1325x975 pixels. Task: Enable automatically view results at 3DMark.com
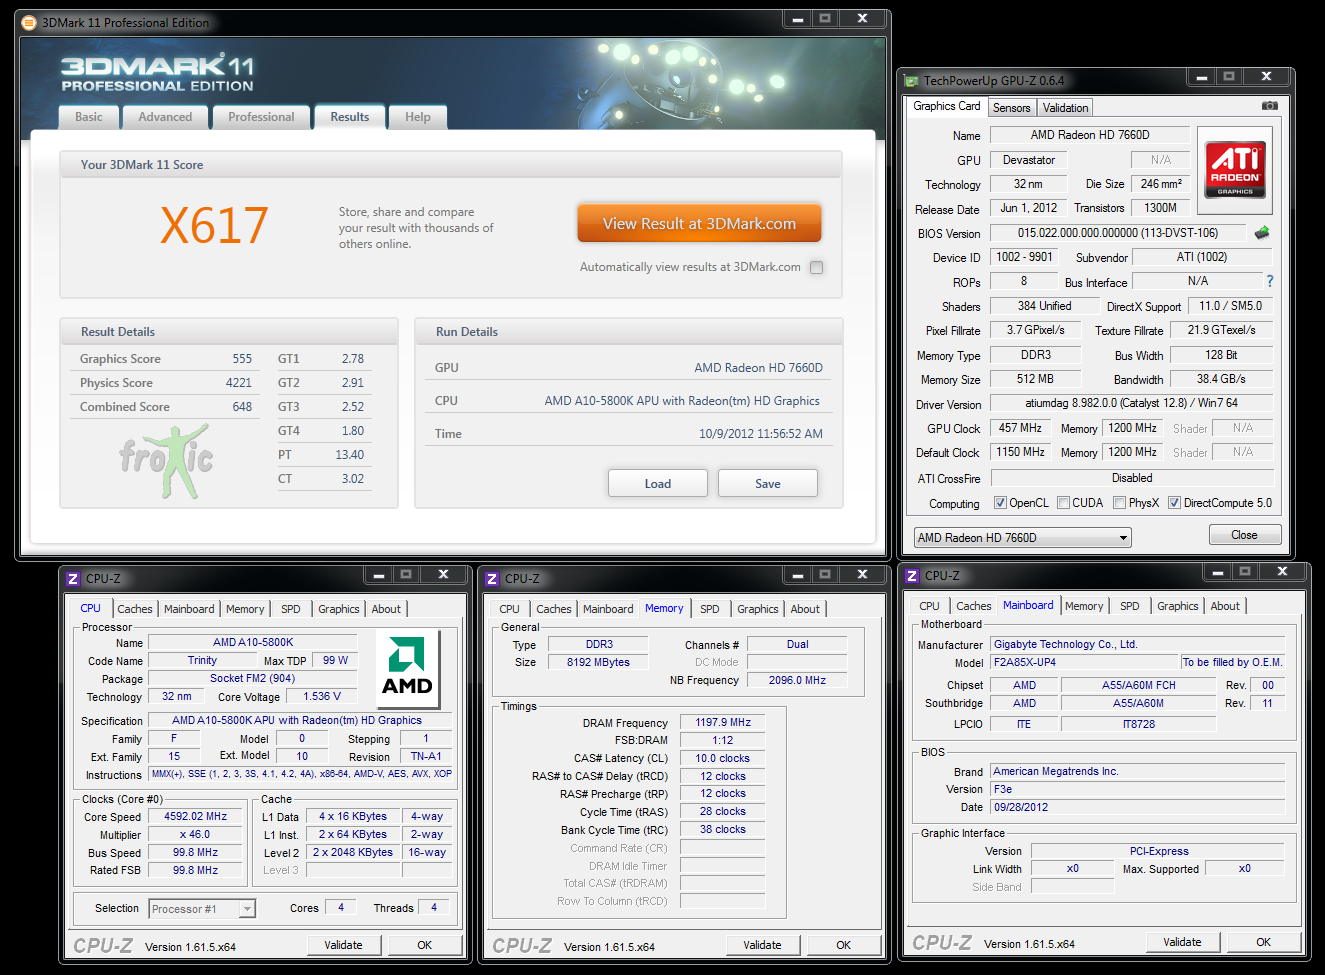(817, 267)
